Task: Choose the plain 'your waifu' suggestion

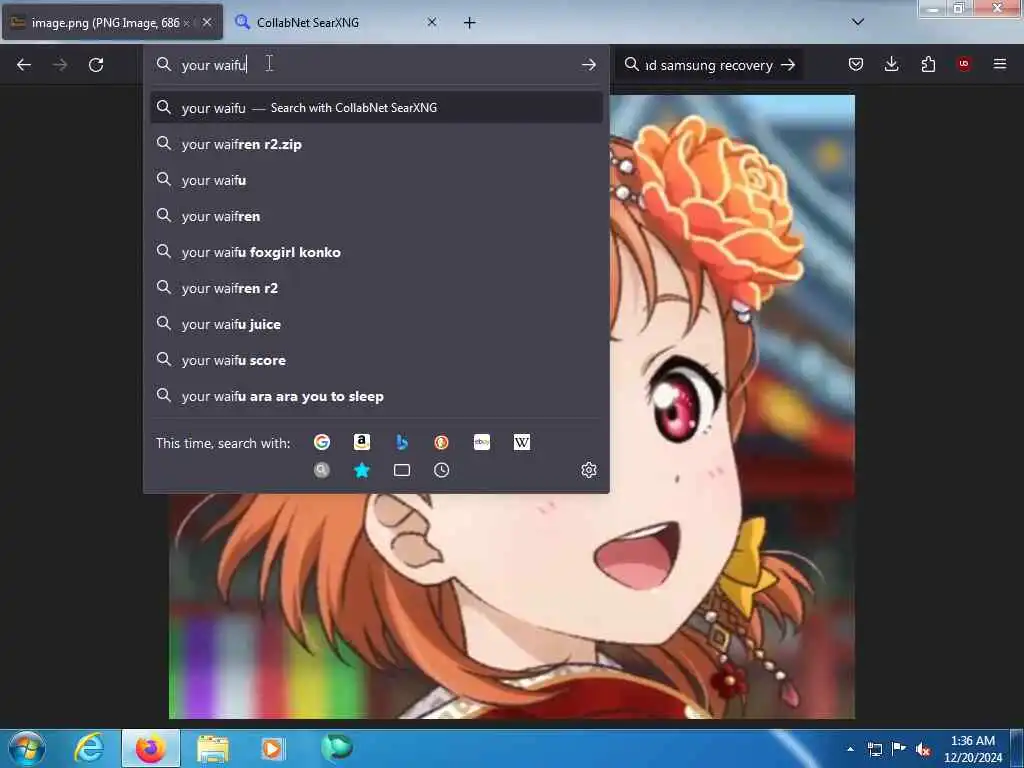Action: point(376,180)
